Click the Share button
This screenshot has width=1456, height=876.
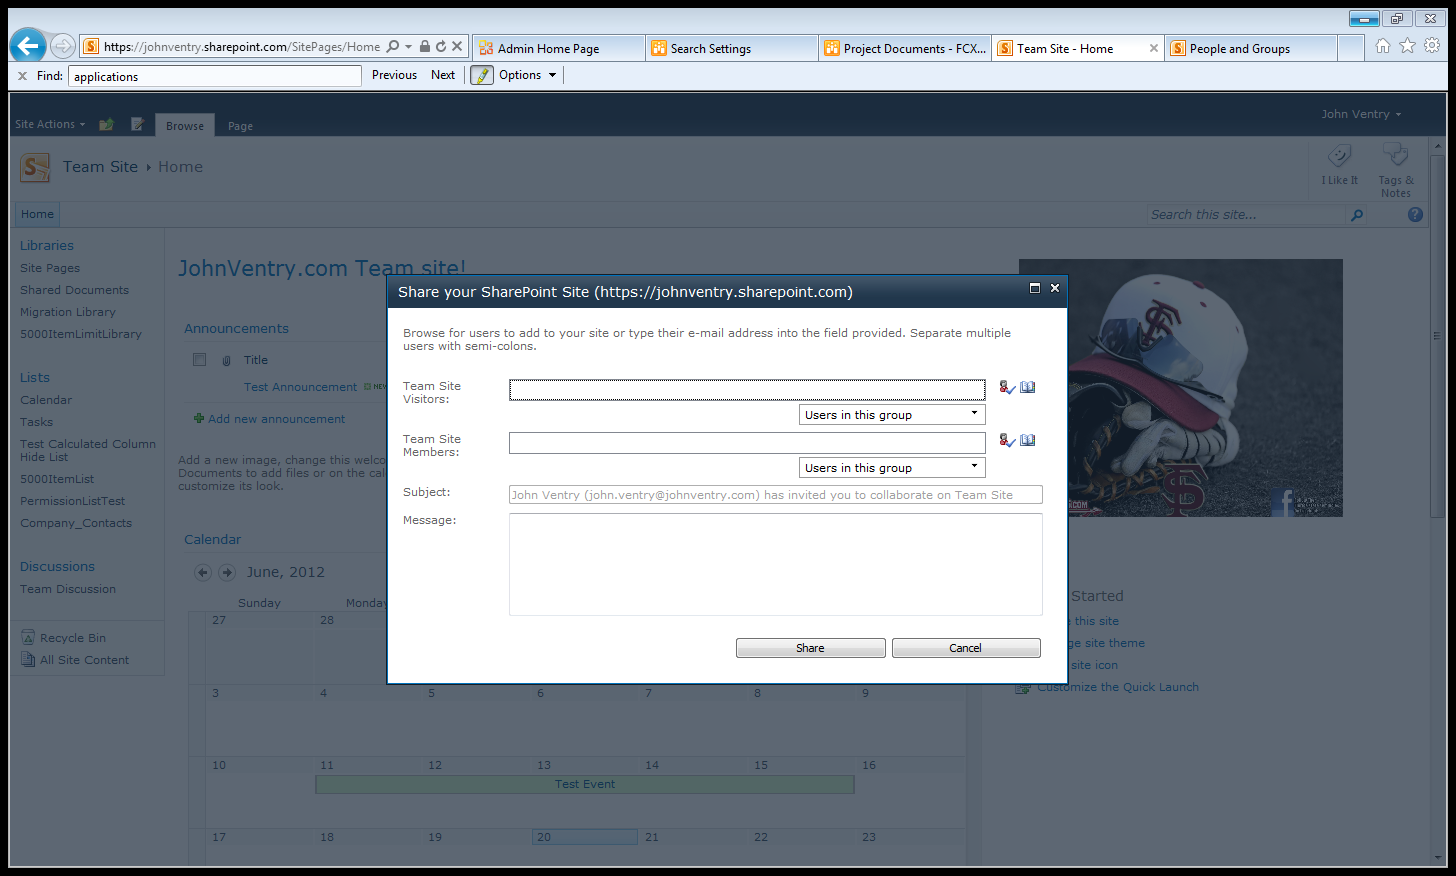[810, 647]
